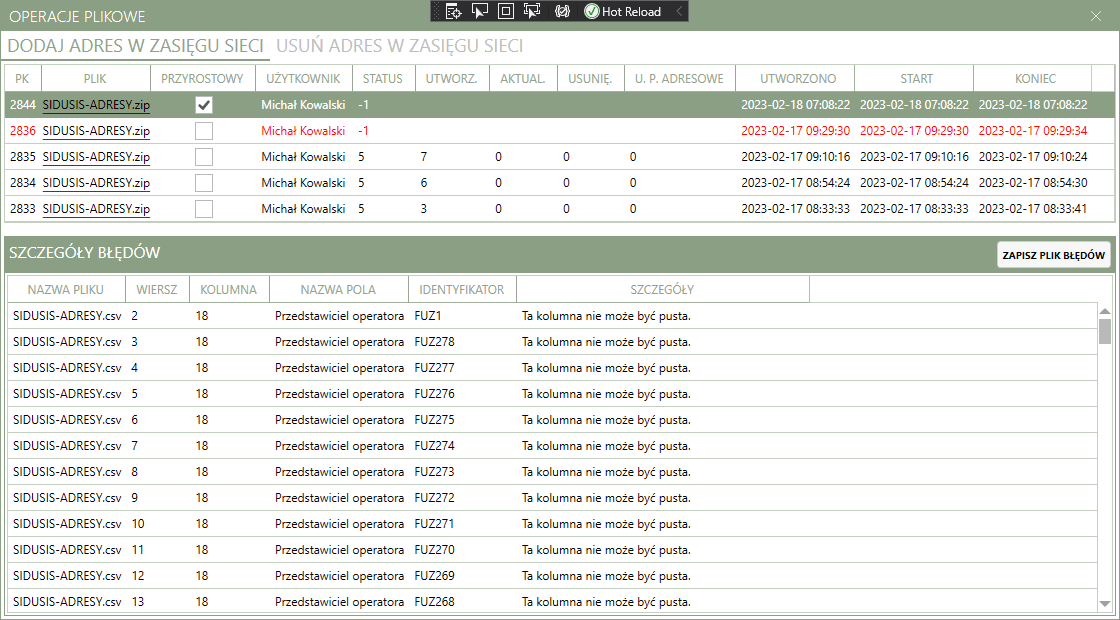Screen dimensions: 1120x620
Task: Click the scroll down arrow in errors list
Action: click(1105, 603)
